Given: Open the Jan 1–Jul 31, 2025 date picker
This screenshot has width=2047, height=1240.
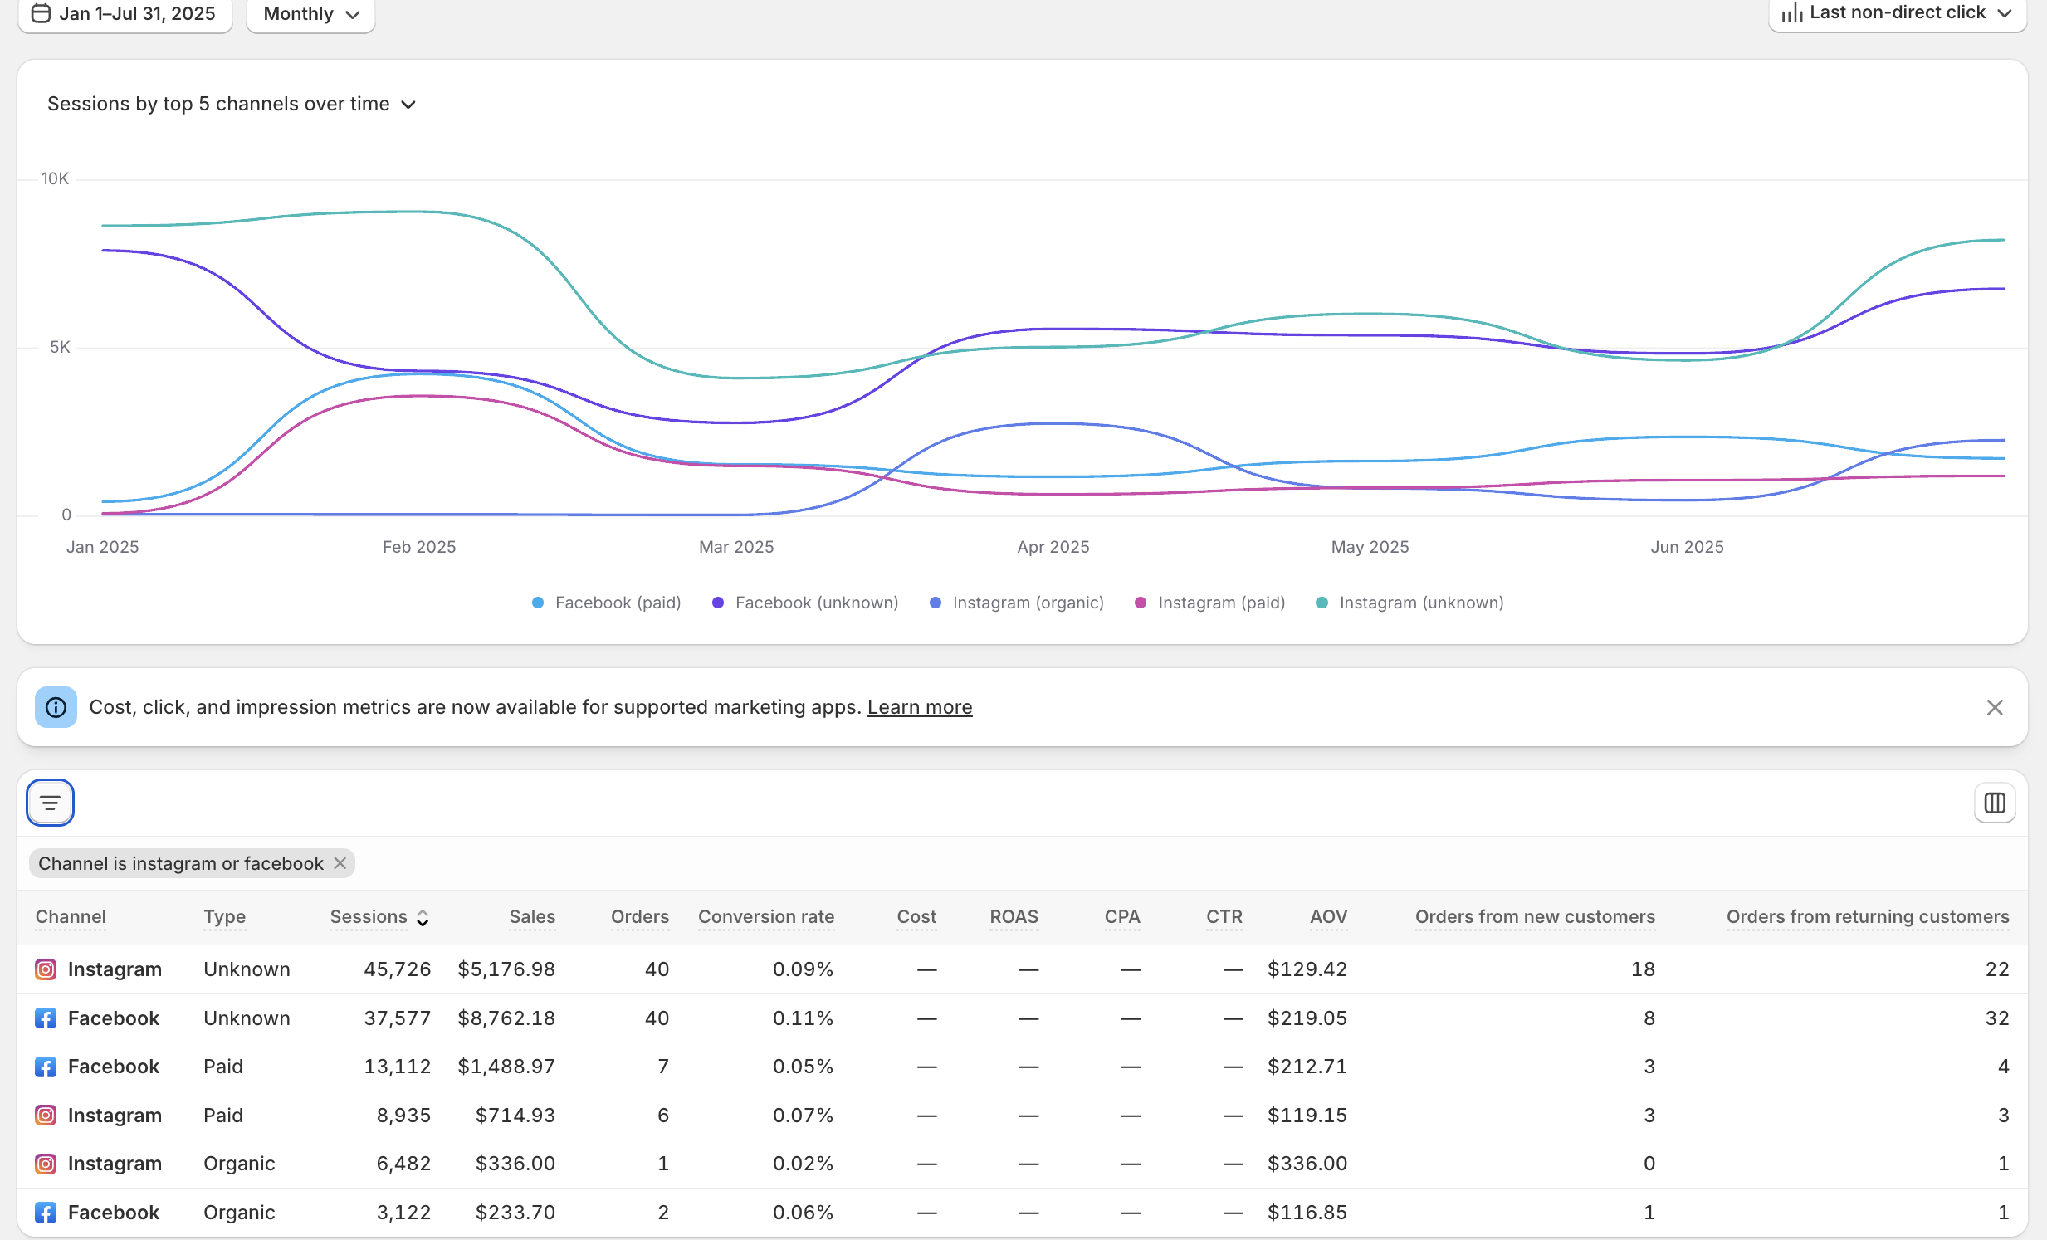Looking at the screenshot, I should 125,14.
